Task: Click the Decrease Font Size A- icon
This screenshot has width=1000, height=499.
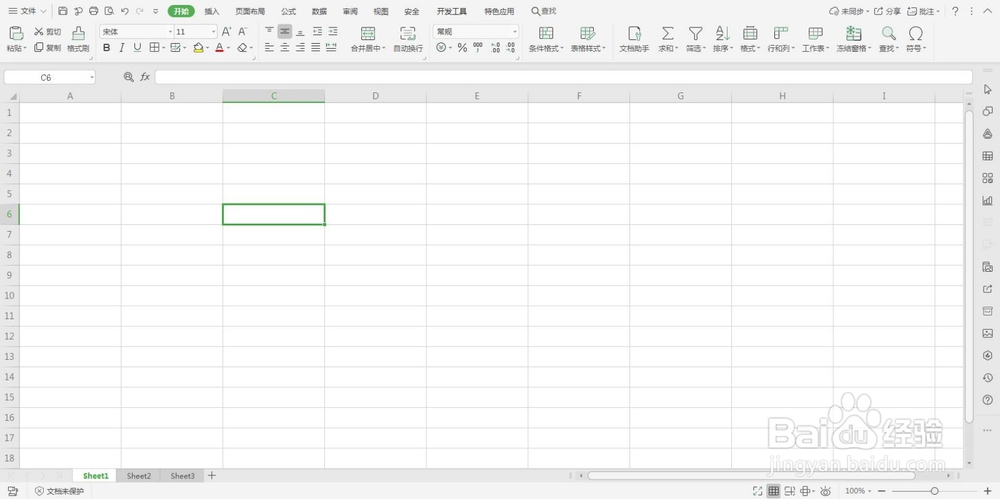Action: coord(242,32)
